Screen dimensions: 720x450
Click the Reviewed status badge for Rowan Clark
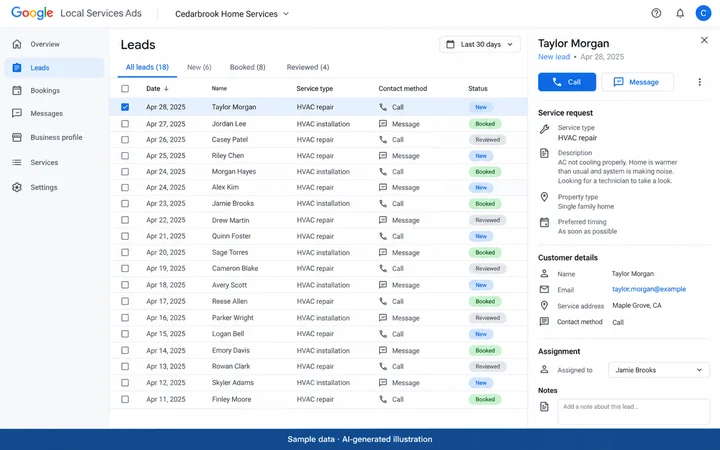(488, 366)
